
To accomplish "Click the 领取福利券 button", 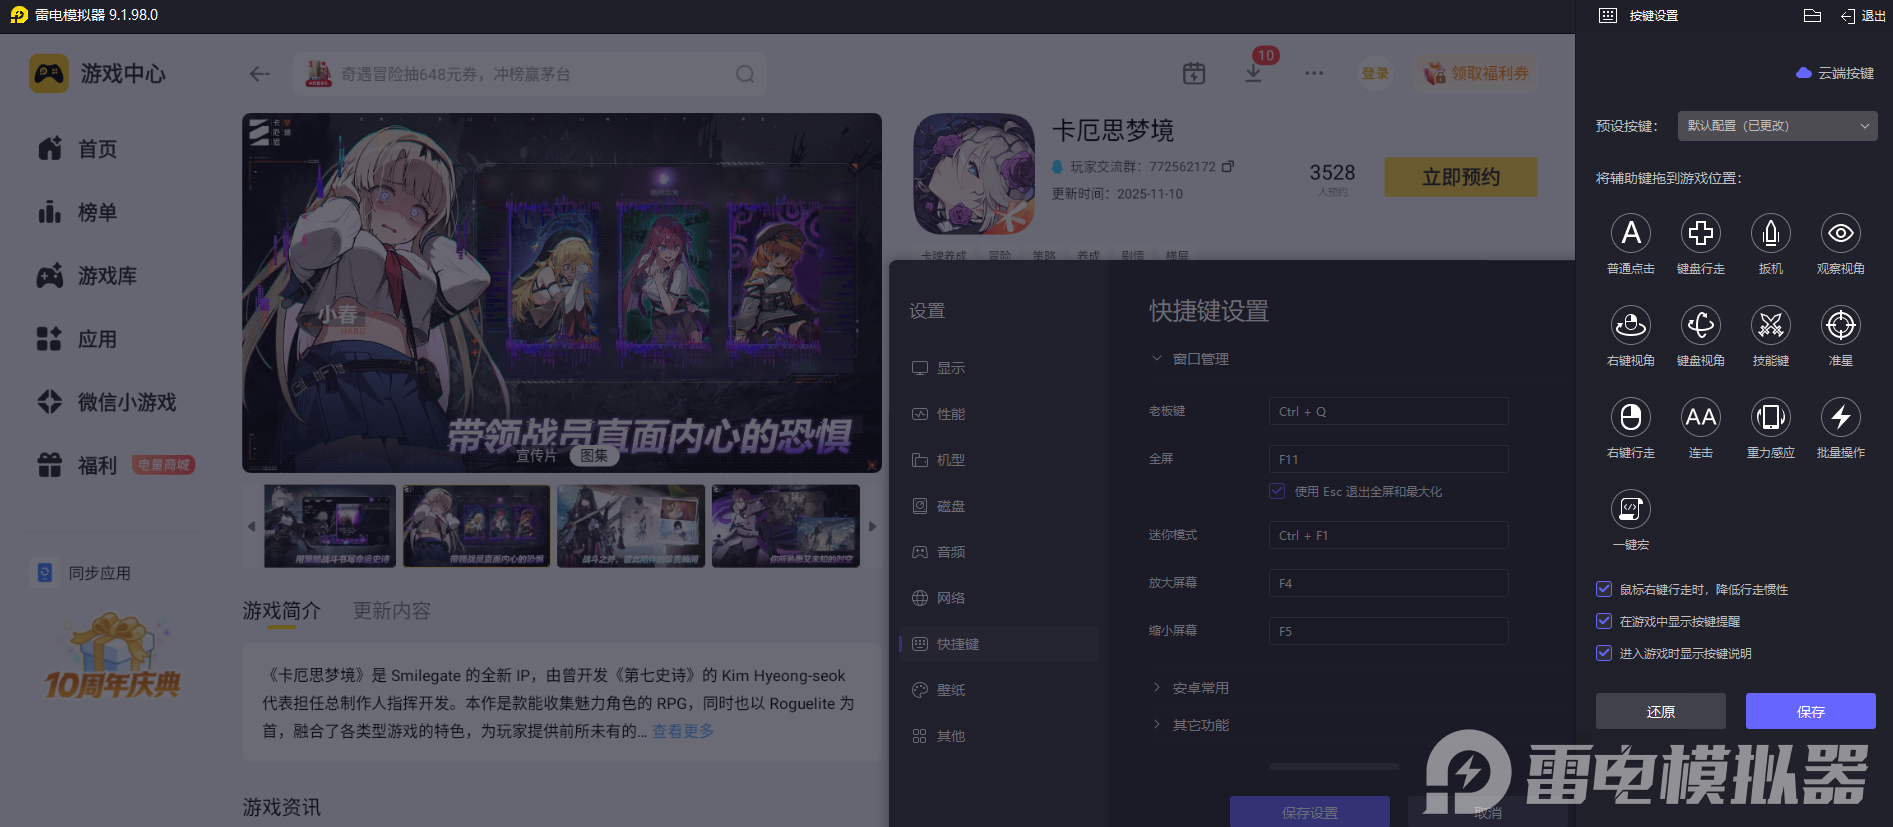I will tap(1476, 73).
